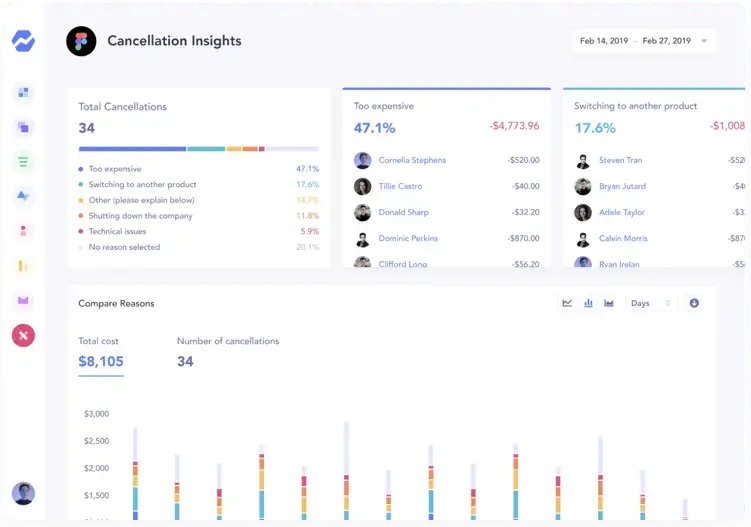
Task: Click the Technical issues legend row
Action: [199, 231]
